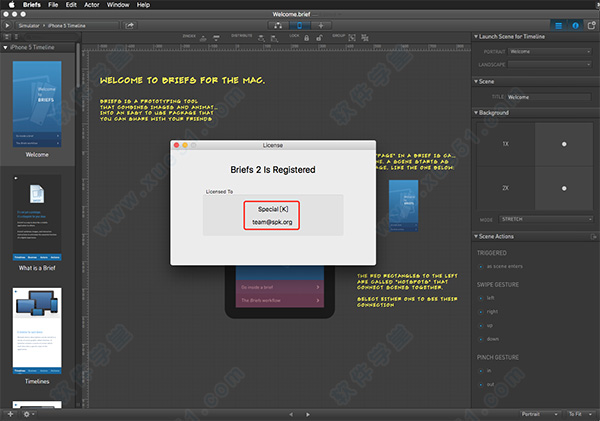This screenshot has height=421, width=600.
Task: Click the grid view icon above scene list
Action: point(7,37)
